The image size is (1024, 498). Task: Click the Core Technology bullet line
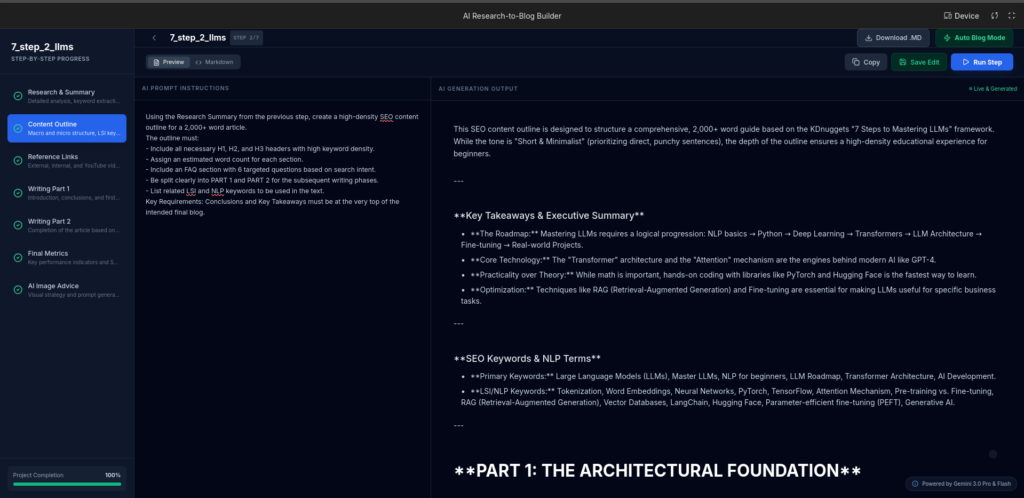click(704, 260)
